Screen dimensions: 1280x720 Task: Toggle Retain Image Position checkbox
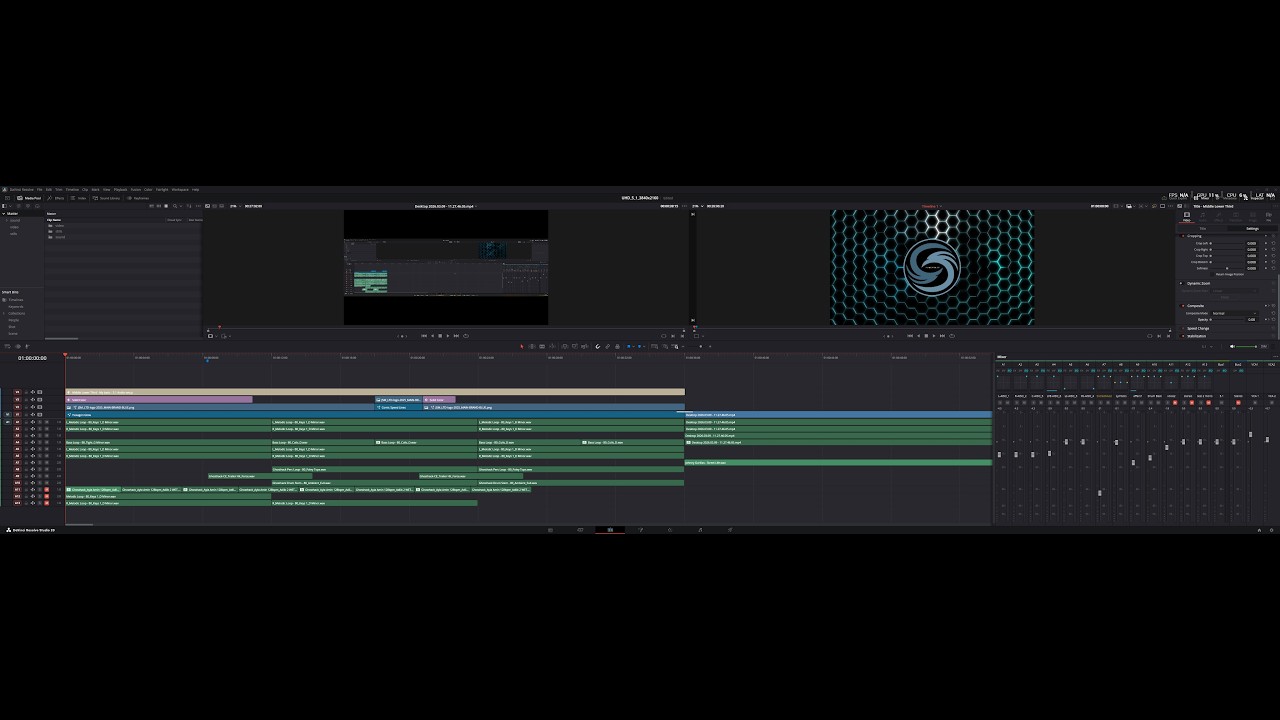pos(1212,274)
